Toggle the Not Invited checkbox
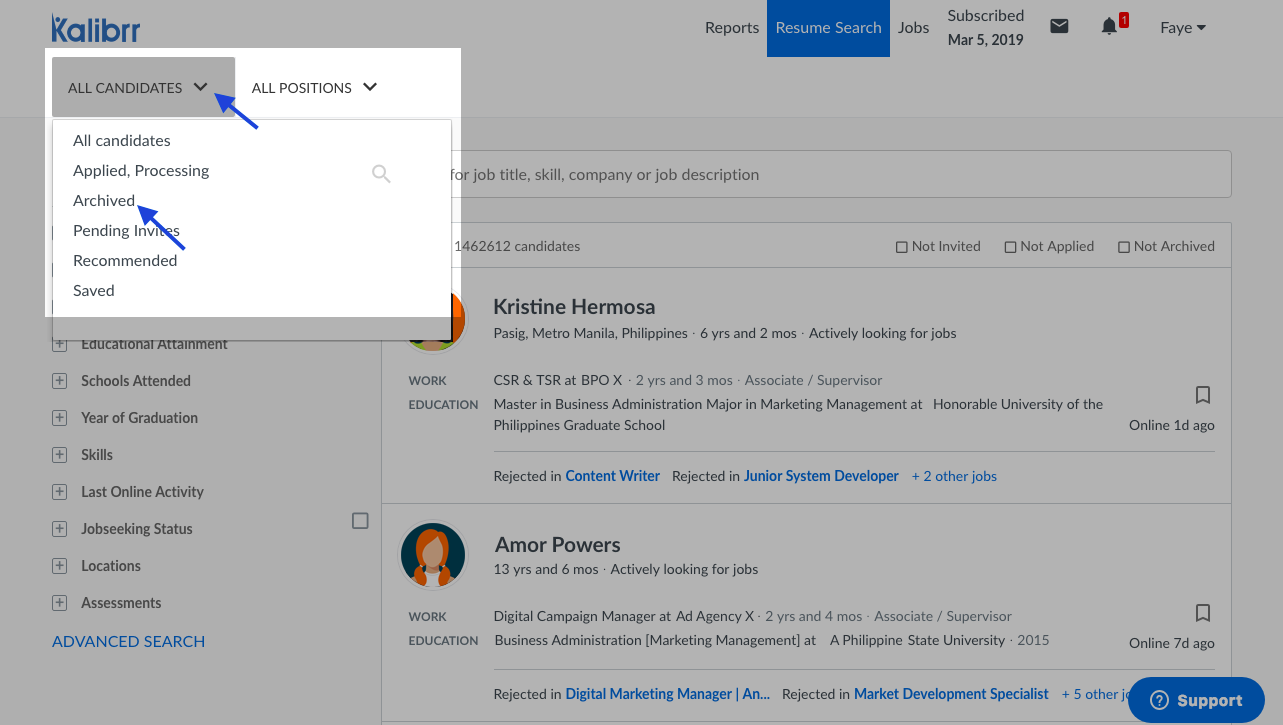Screen dimensions: 1283x725 pos(902,247)
